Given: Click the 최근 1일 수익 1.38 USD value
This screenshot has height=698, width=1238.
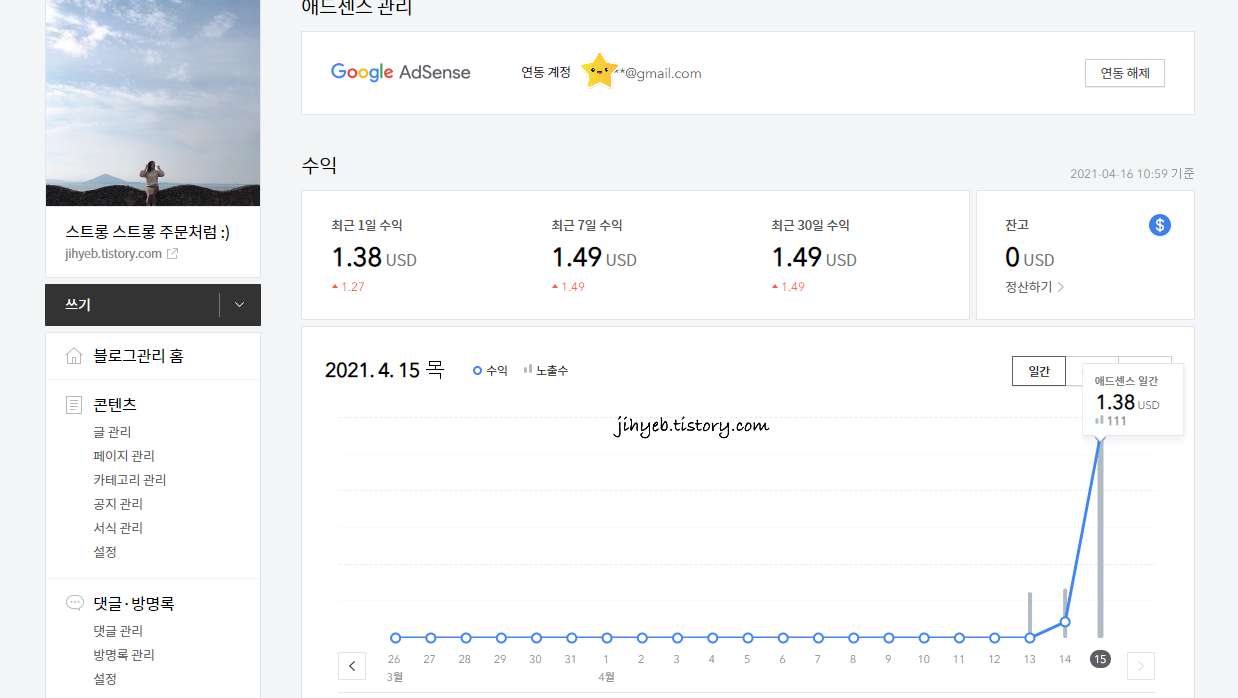Looking at the screenshot, I should pyautogui.click(x=374, y=258).
